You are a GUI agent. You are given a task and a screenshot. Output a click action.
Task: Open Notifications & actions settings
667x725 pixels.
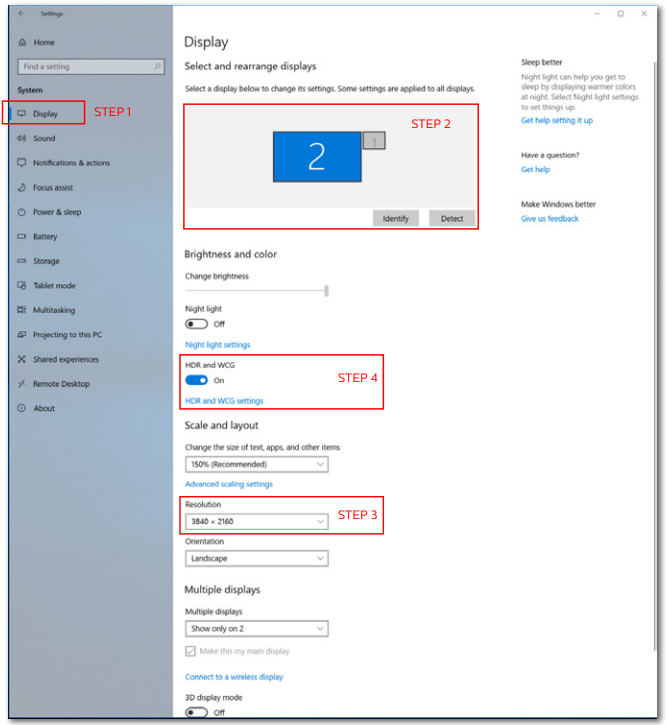tap(72, 163)
